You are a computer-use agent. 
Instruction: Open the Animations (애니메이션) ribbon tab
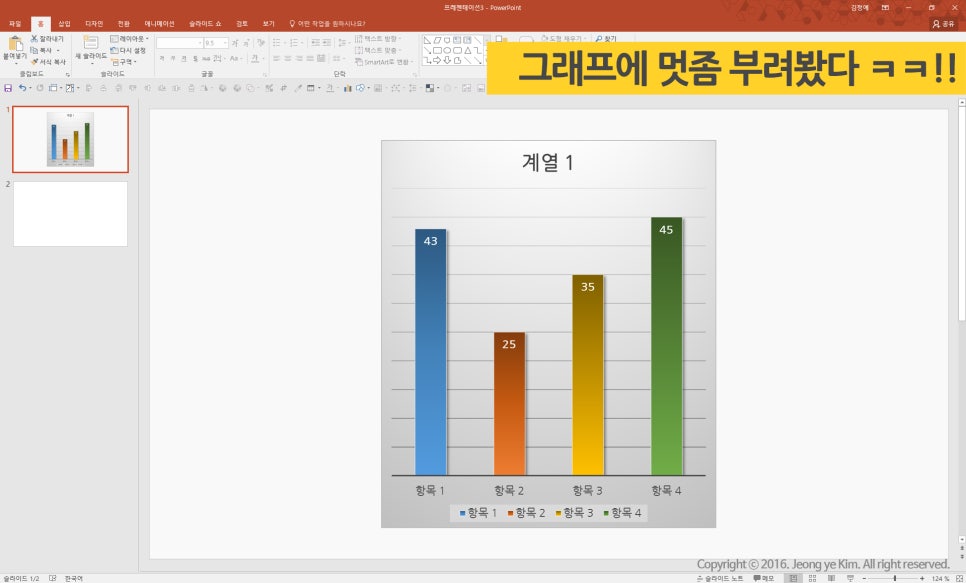(159, 23)
